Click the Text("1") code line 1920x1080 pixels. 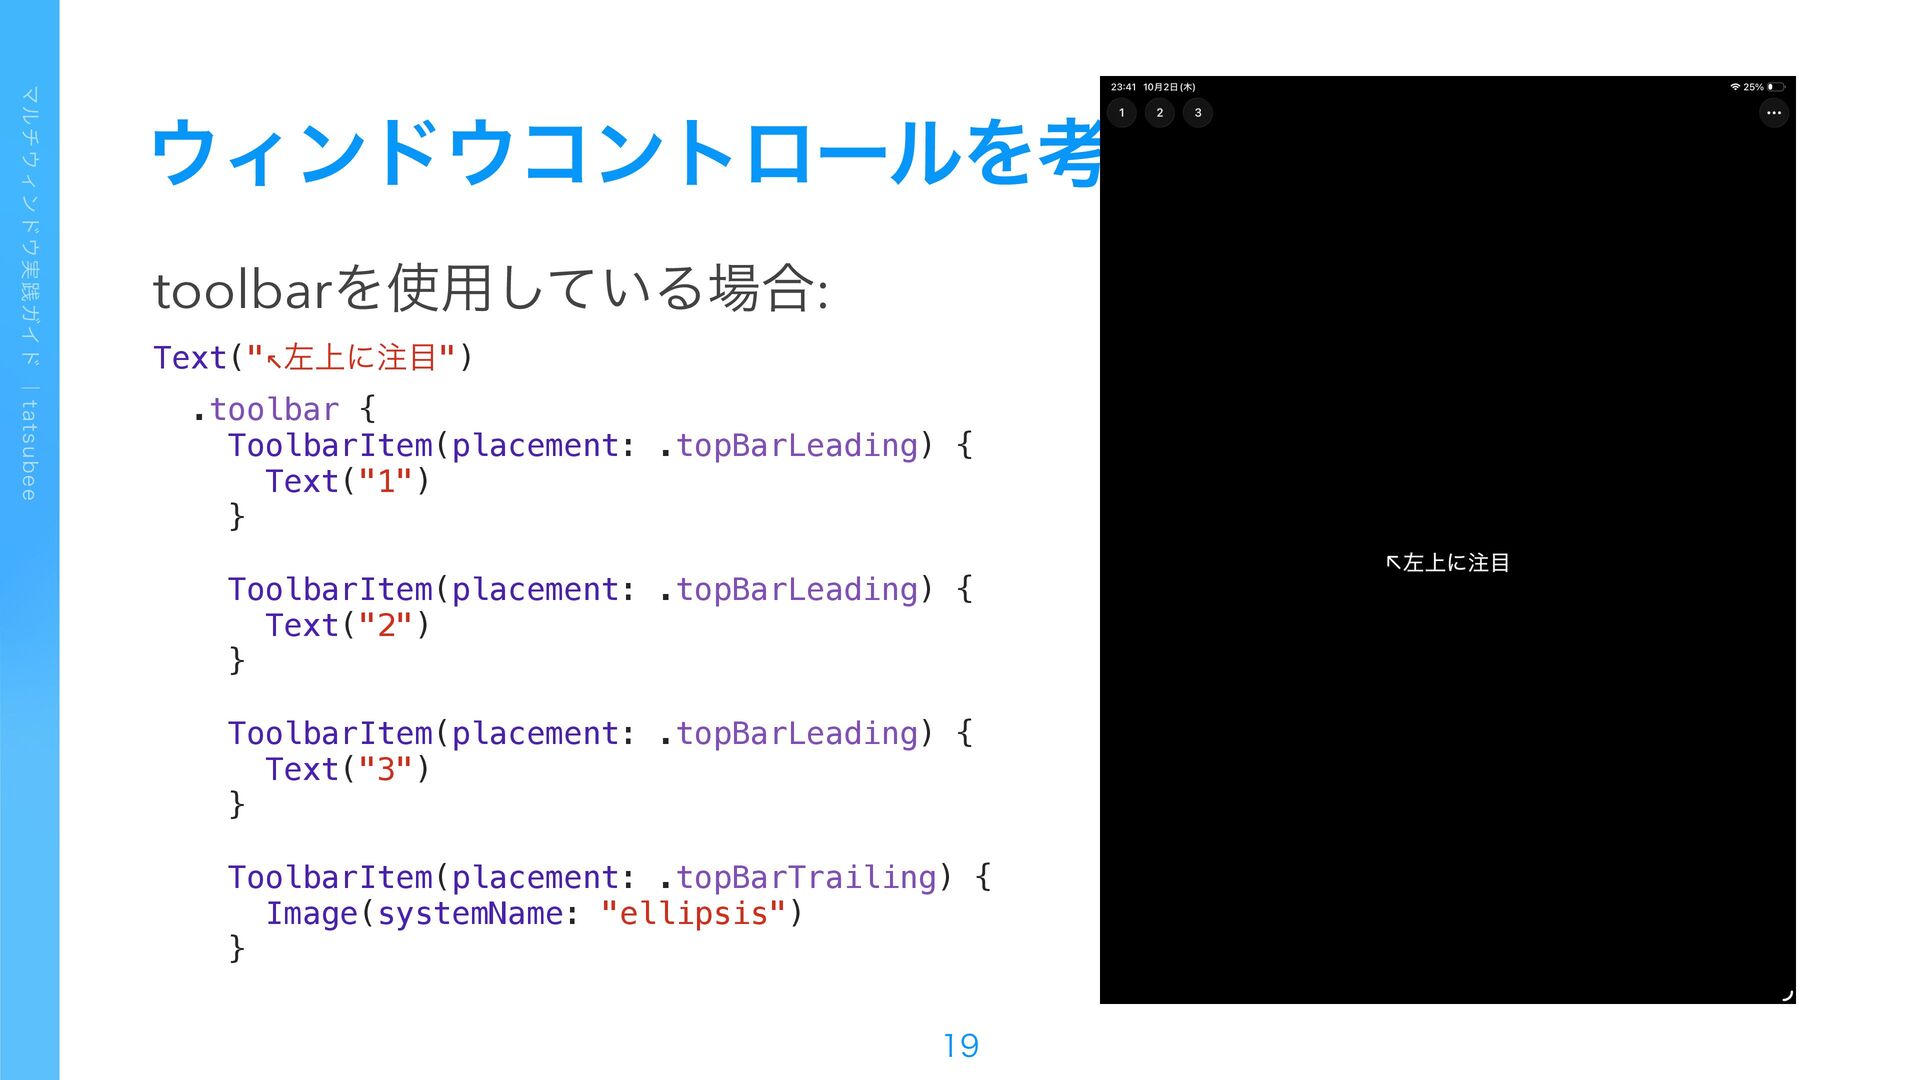pos(347,481)
